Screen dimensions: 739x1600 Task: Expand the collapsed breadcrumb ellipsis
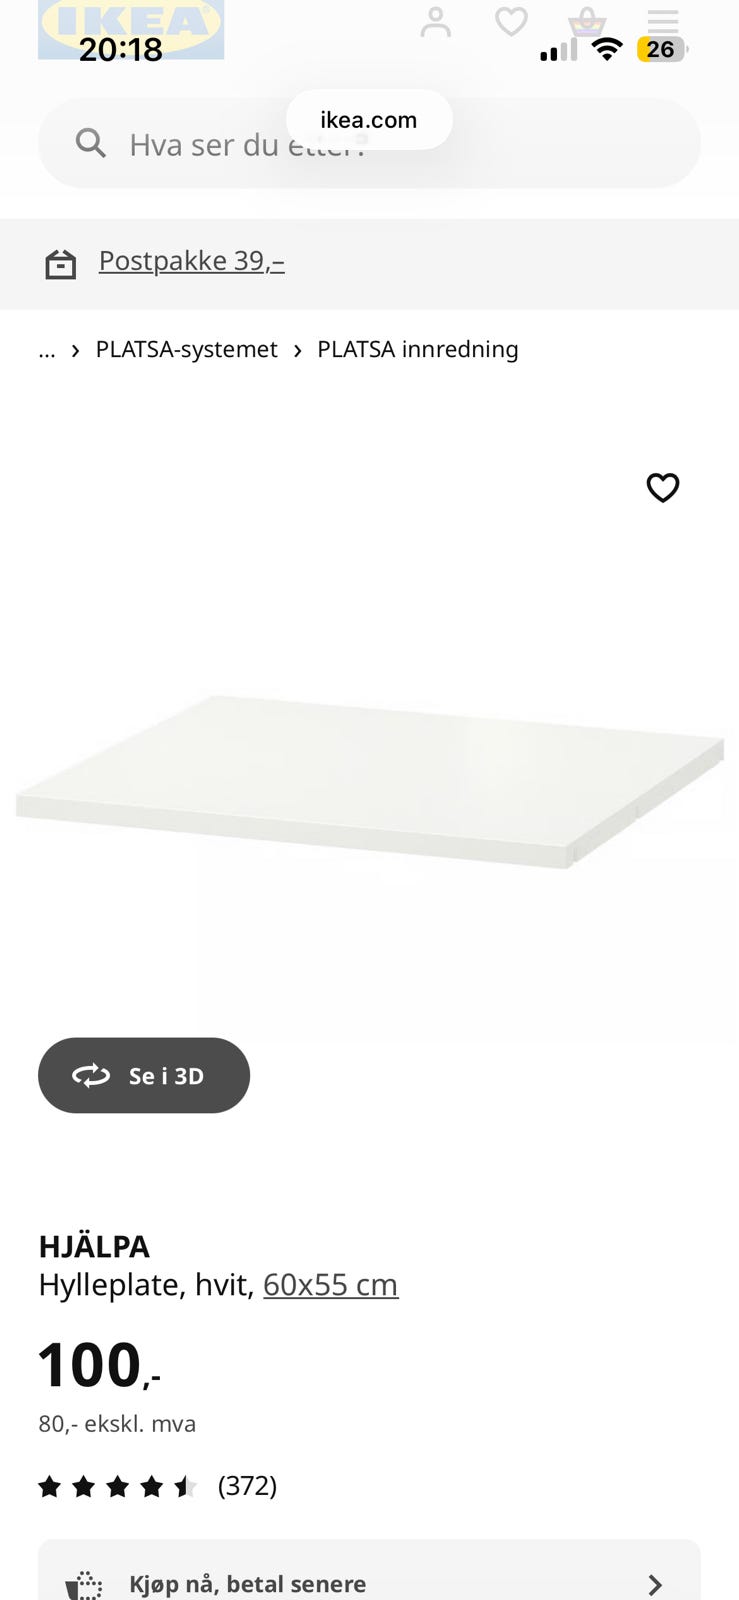tap(47, 349)
